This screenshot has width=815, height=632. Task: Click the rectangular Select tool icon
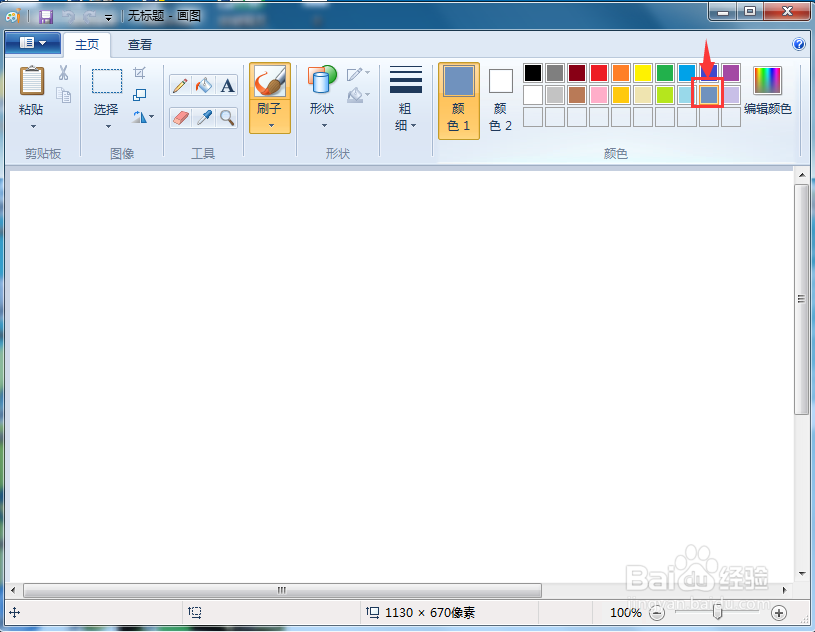click(x=107, y=81)
